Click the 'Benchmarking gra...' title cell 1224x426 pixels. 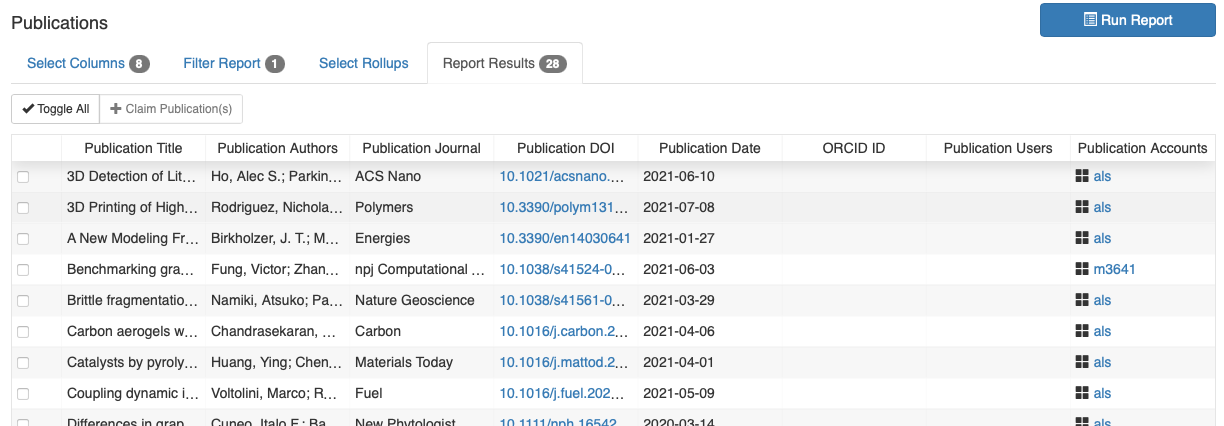pyautogui.click(x=133, y=269)
